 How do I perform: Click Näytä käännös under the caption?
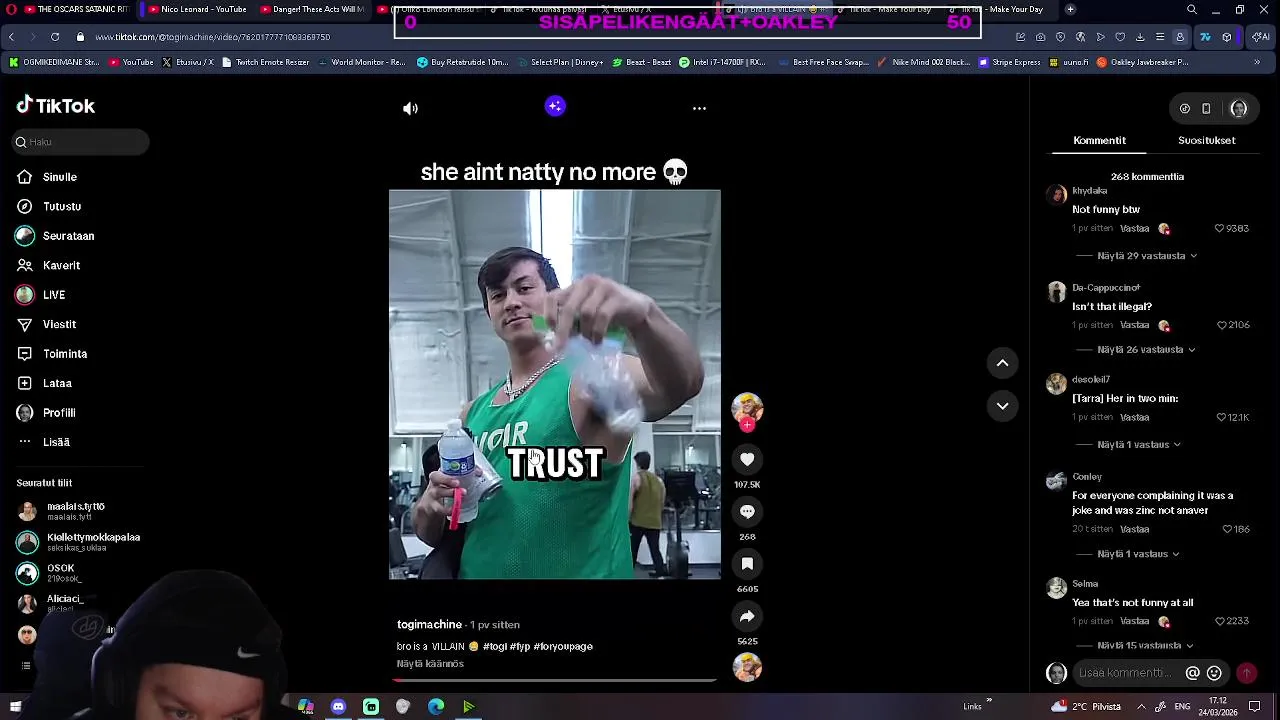tap(430, 664)
